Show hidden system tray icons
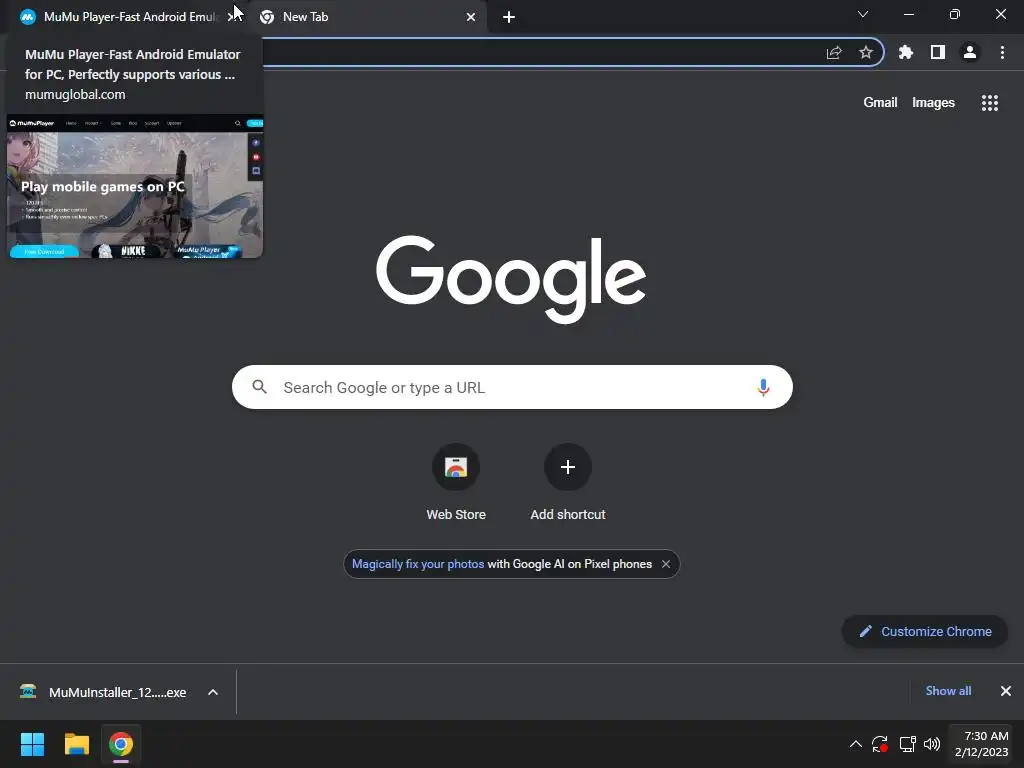 point(856,744)
